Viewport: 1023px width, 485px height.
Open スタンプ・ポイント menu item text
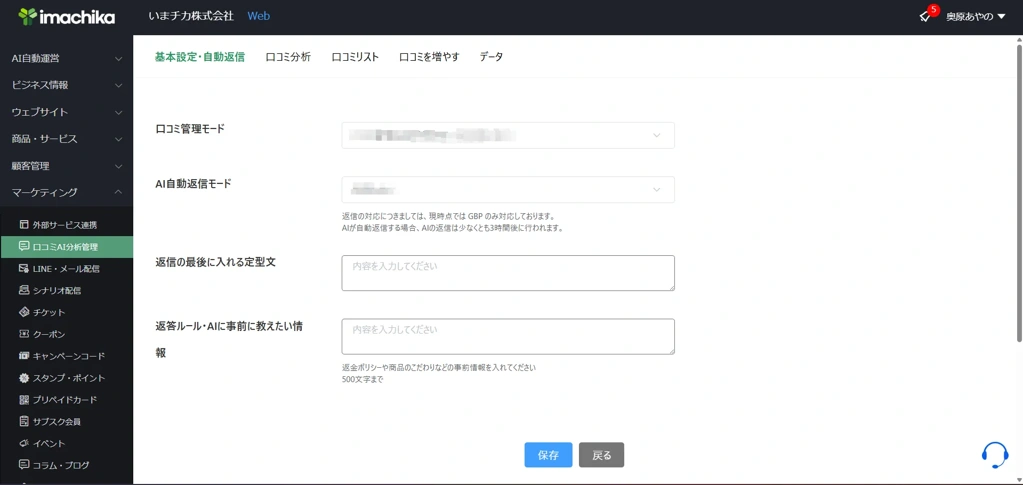pyautogui.click(x=69, y=378)
